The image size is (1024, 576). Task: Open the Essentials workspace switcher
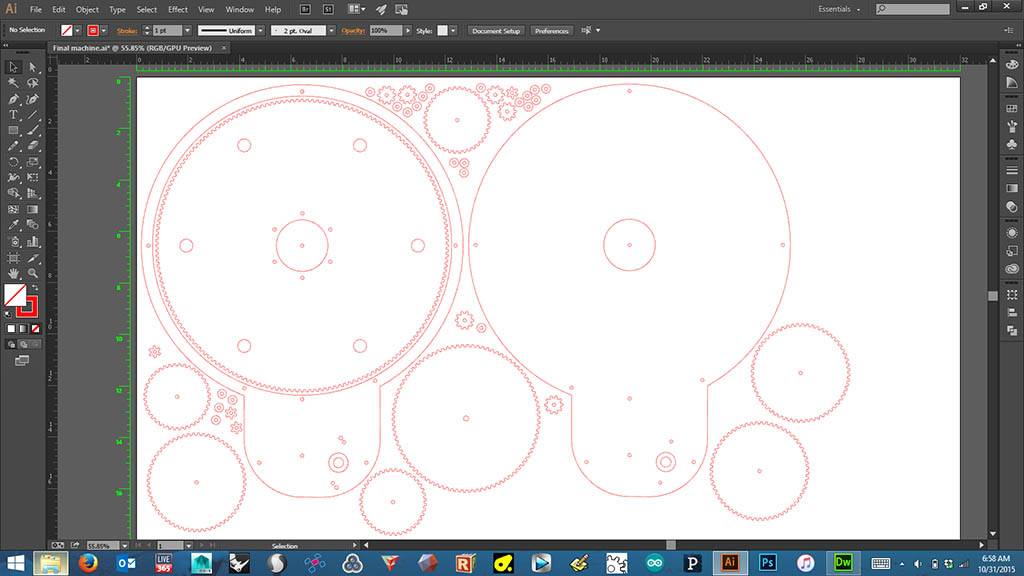838,9
